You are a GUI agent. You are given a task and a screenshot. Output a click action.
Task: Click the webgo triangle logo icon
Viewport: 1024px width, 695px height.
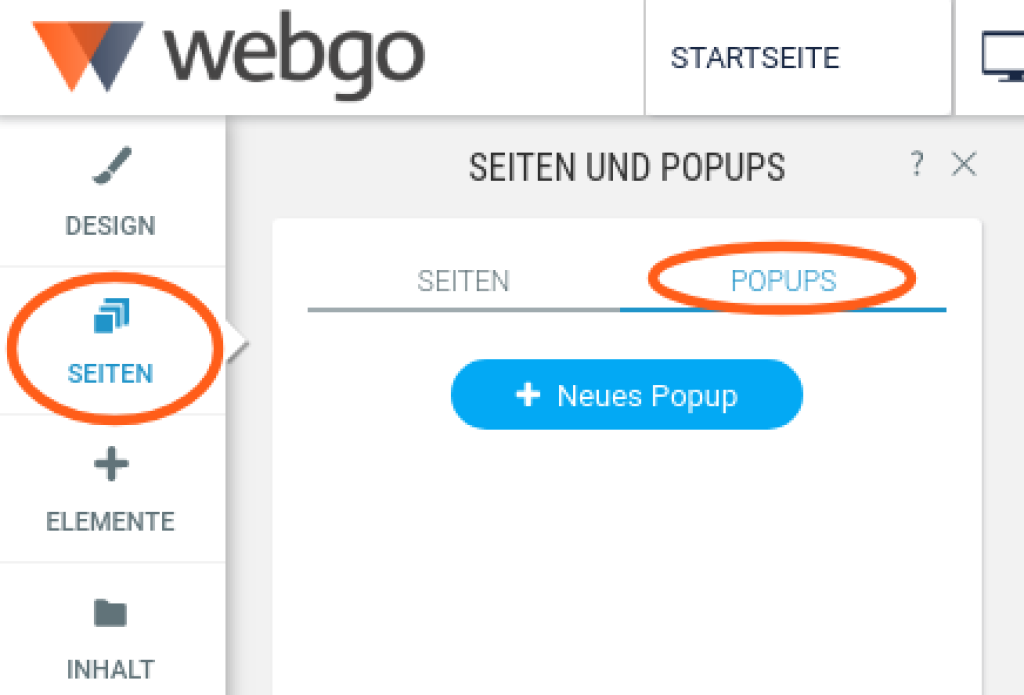click(88, 56)
